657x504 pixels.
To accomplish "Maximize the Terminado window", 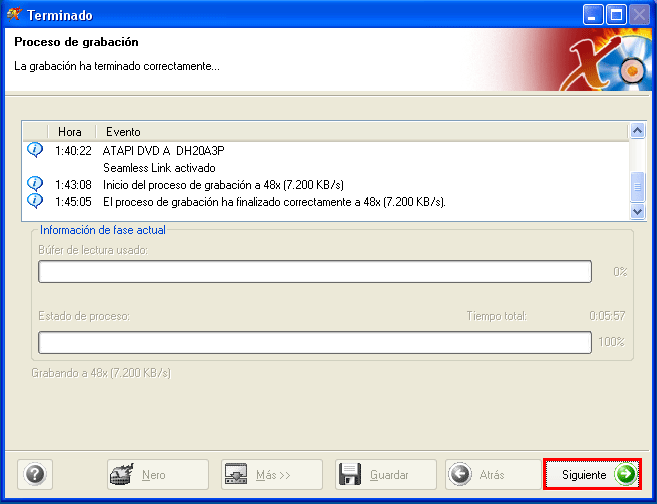I will 616,15.
